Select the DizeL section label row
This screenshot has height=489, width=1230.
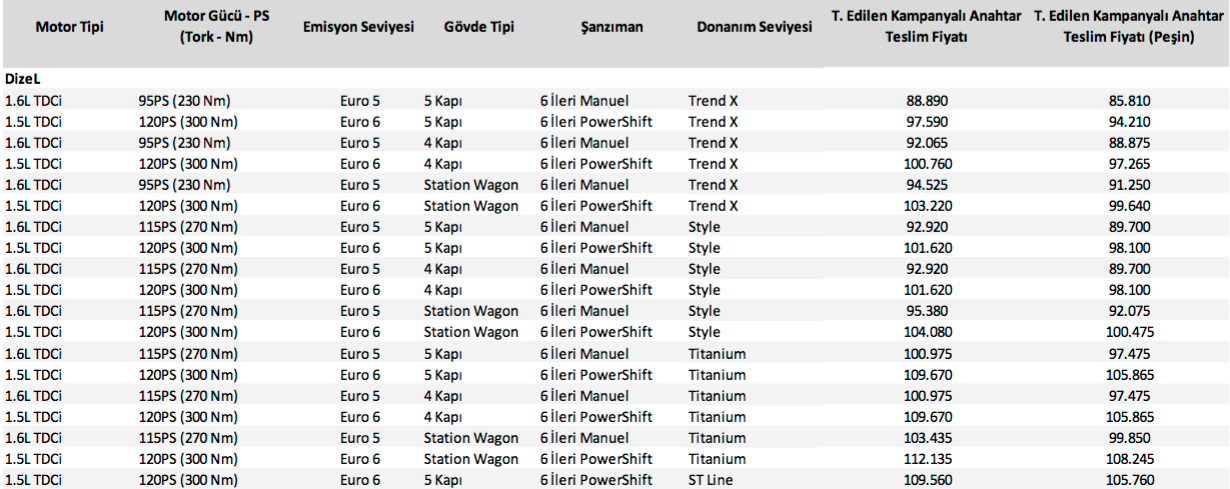pyautogui.click(x=22, y=78)
